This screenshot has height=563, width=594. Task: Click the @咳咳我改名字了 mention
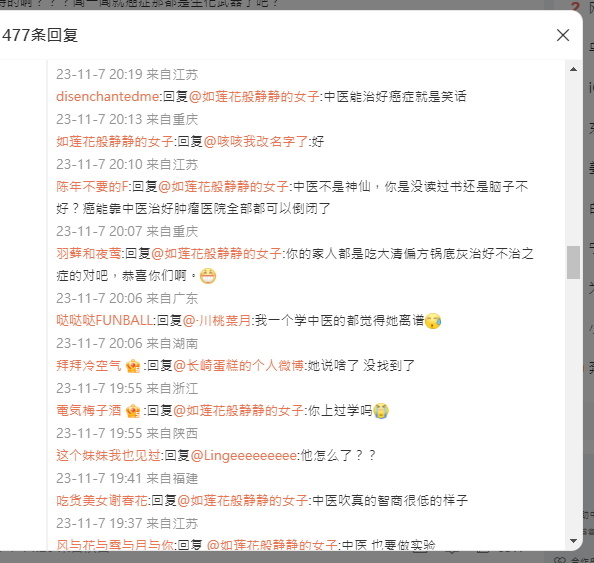click(256, 141)
